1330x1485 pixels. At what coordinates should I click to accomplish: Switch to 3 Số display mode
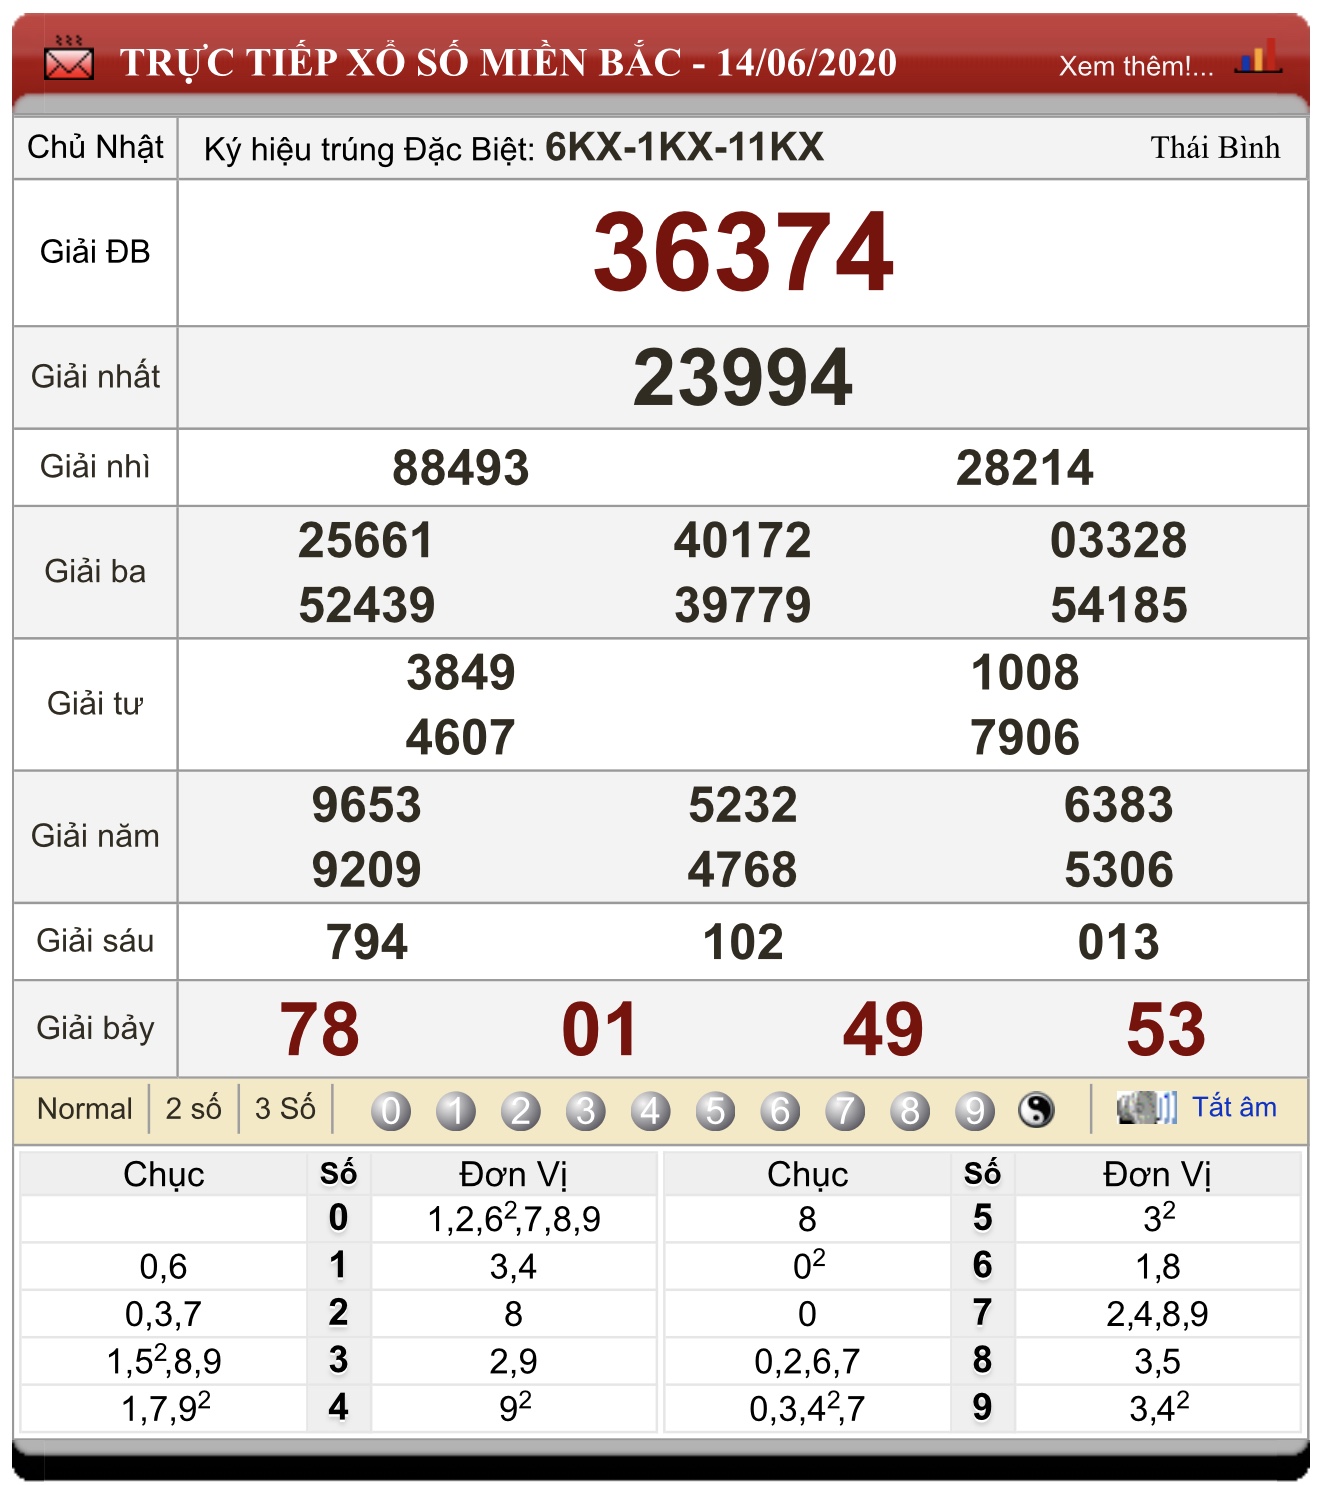285,1109
